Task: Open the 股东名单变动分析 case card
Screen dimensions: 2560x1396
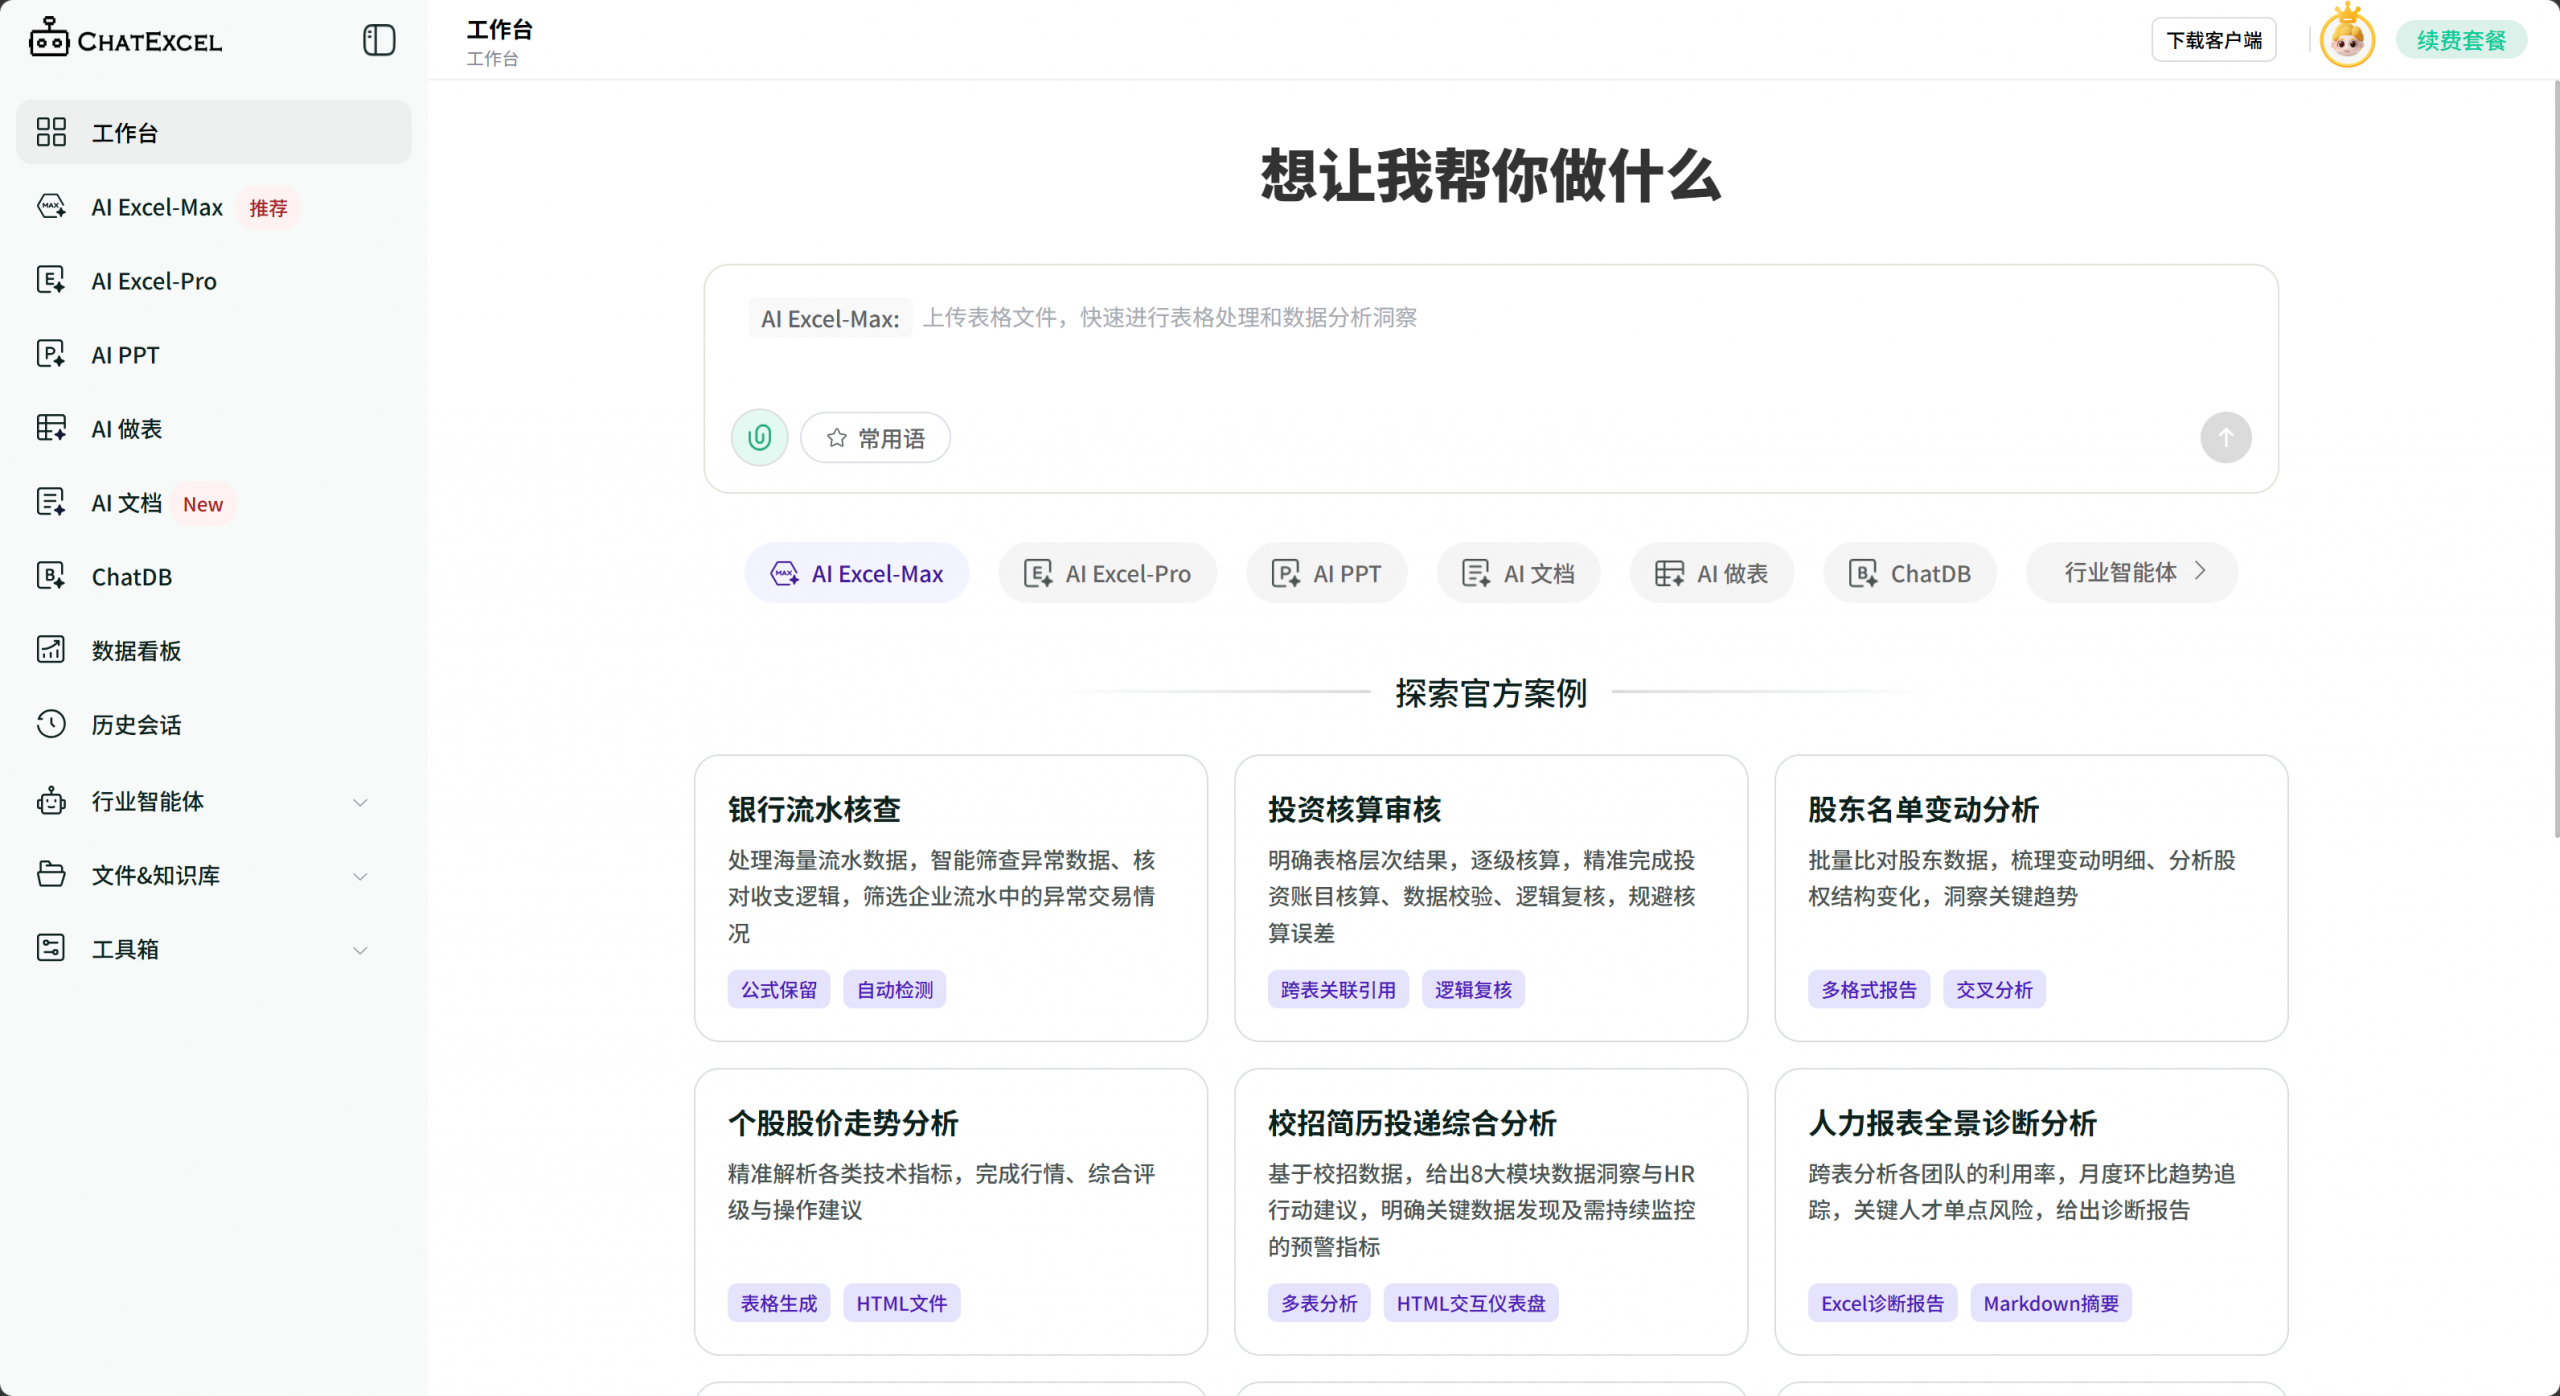Action: pyautogui.click(x=2031, y=898)
